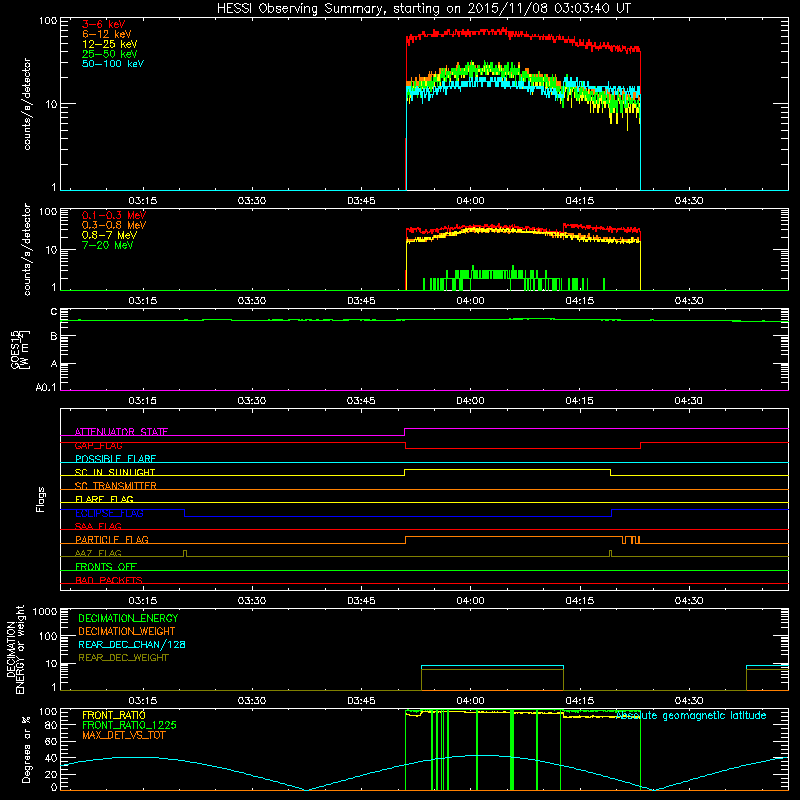The height and width of the screenshot is (800, 800).
Task: Select the POSSIBLE_FLARE flag label
Action: pos(115,459)
